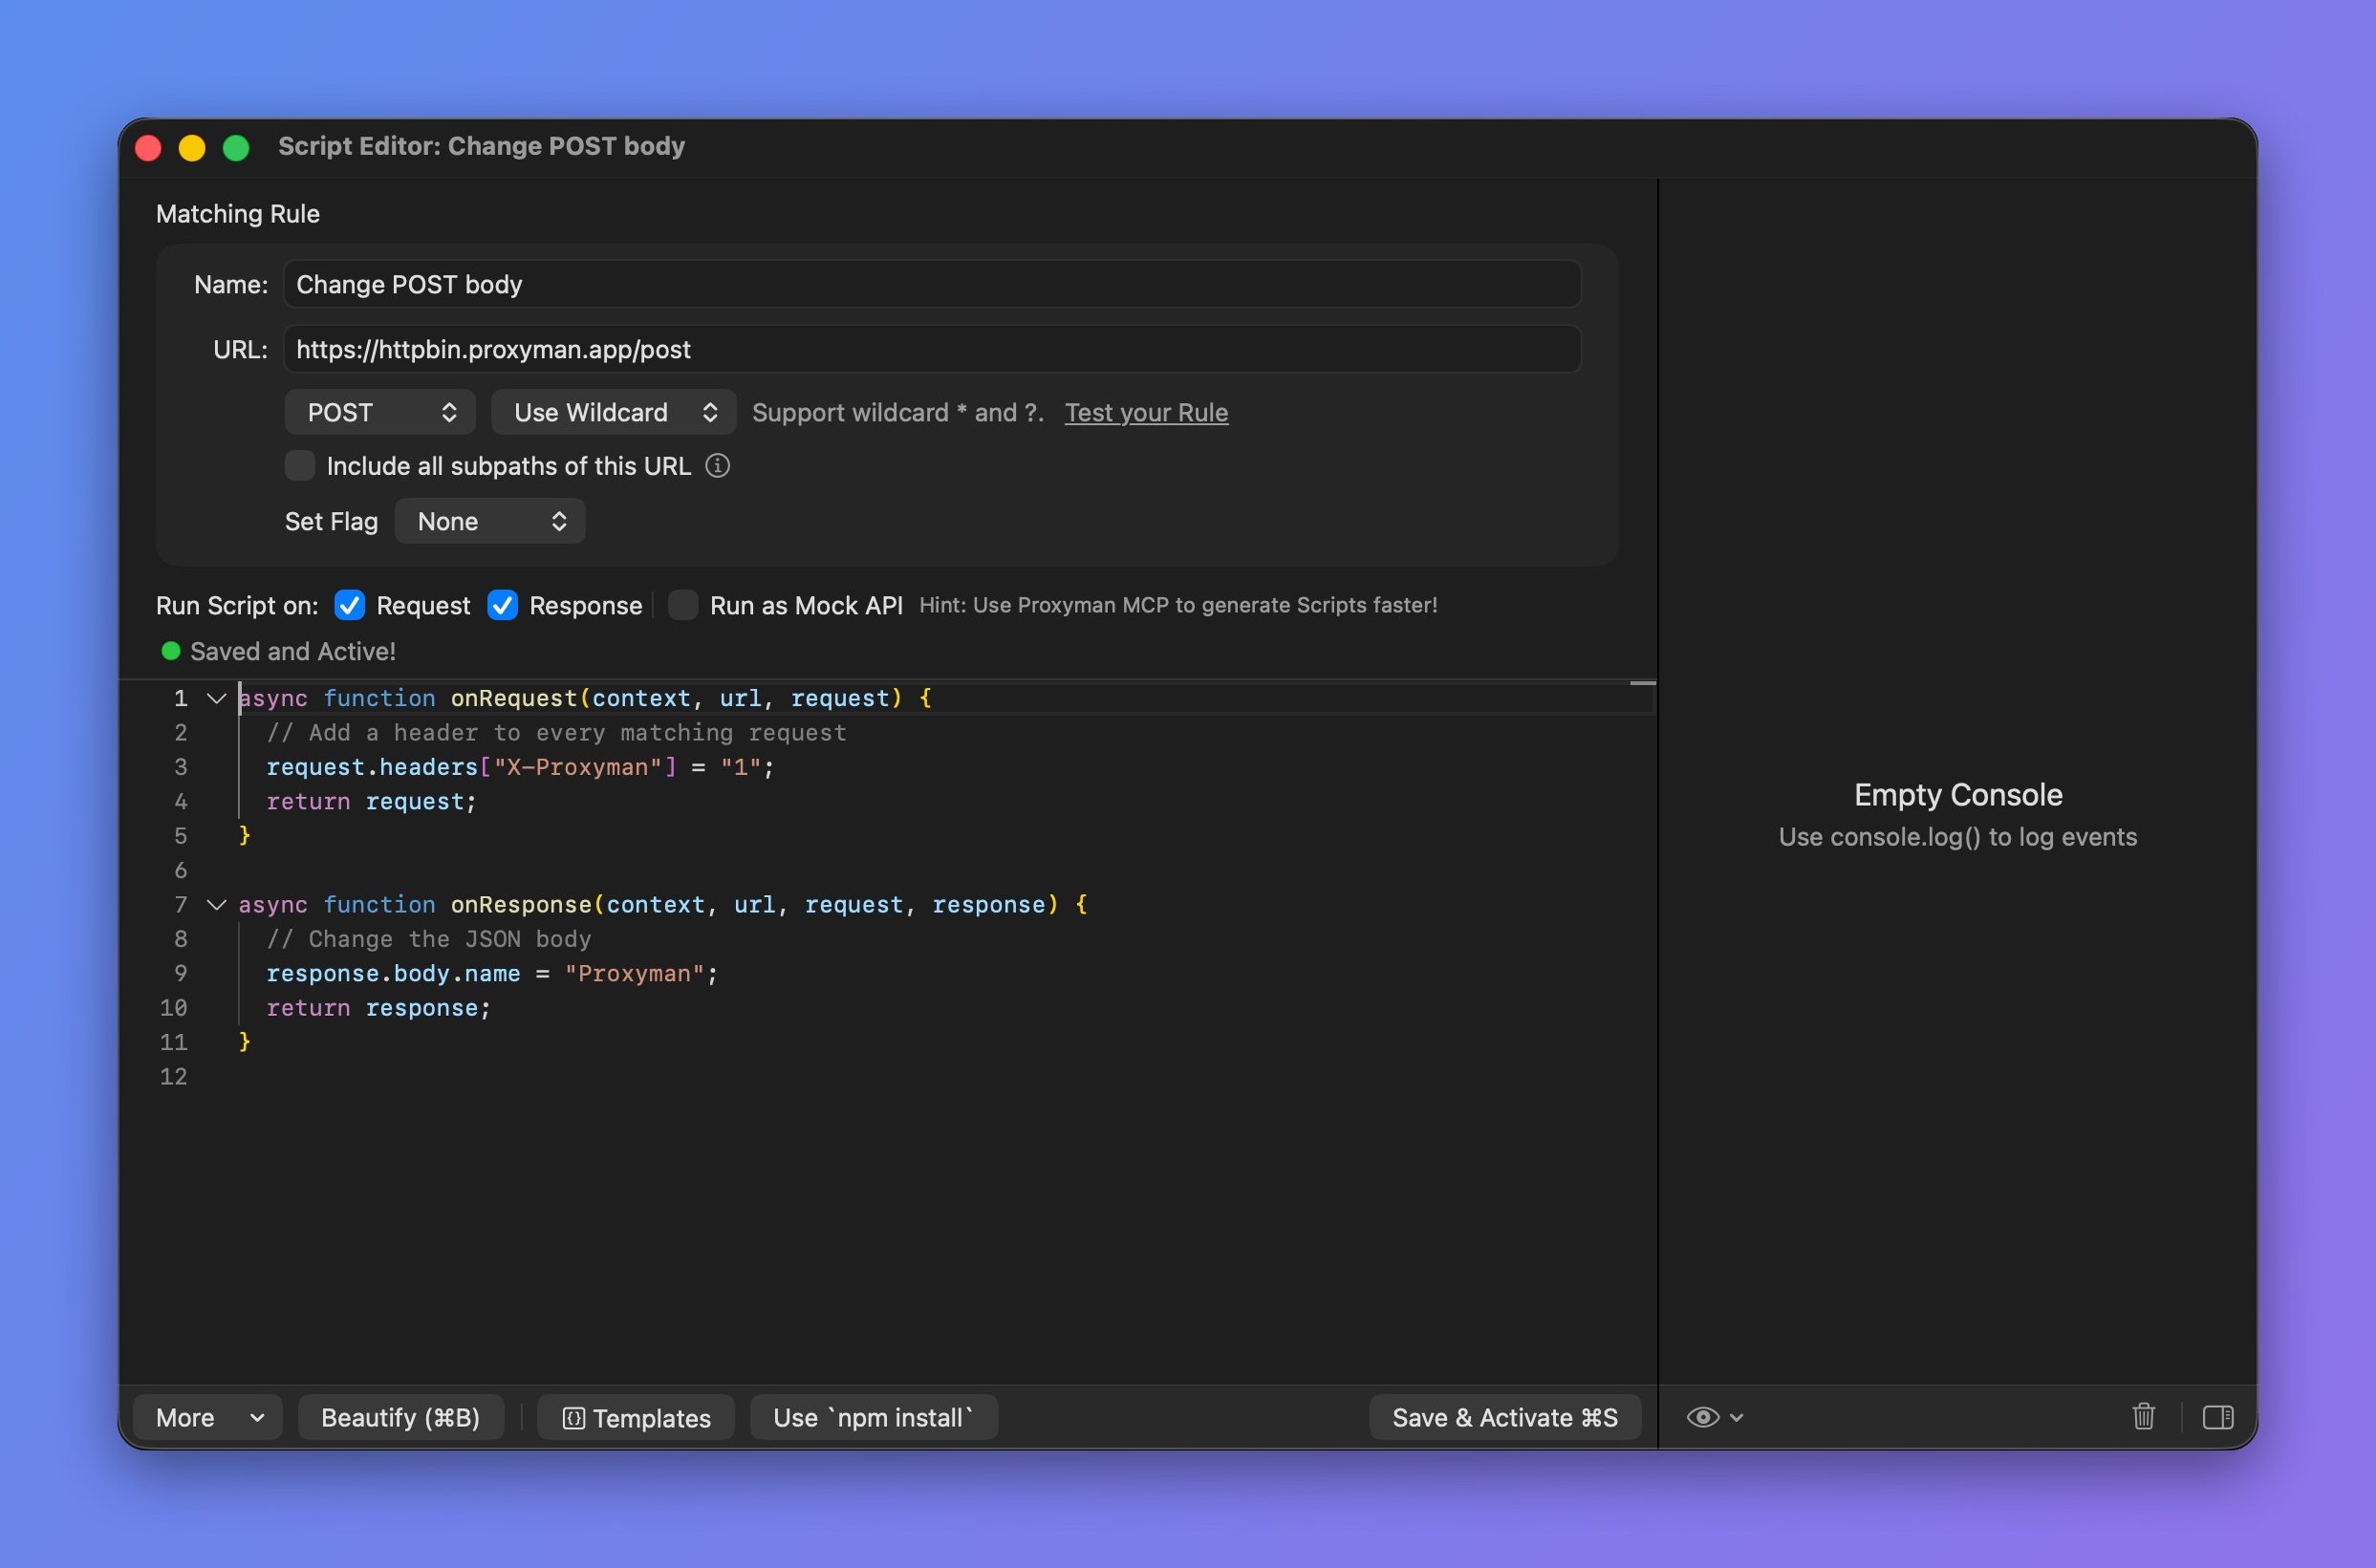This screenshot has height=1568, width=2376.
Task: Click the Empty Console heading
Action: [x=1958, y=795]
